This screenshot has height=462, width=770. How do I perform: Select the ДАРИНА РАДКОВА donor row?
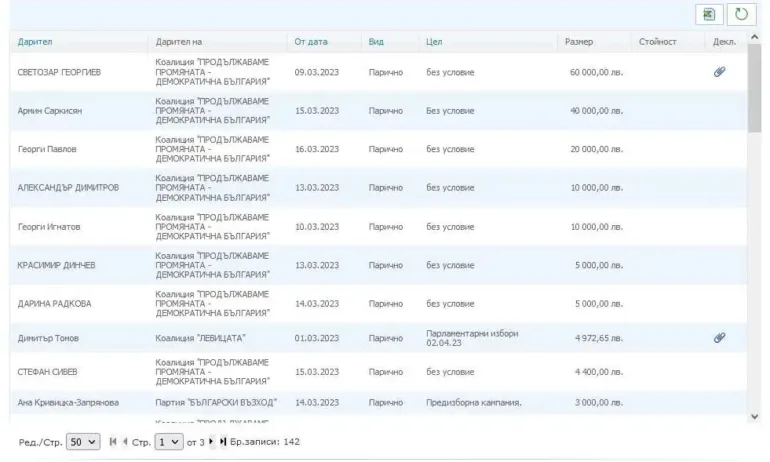tap(52, 303)
